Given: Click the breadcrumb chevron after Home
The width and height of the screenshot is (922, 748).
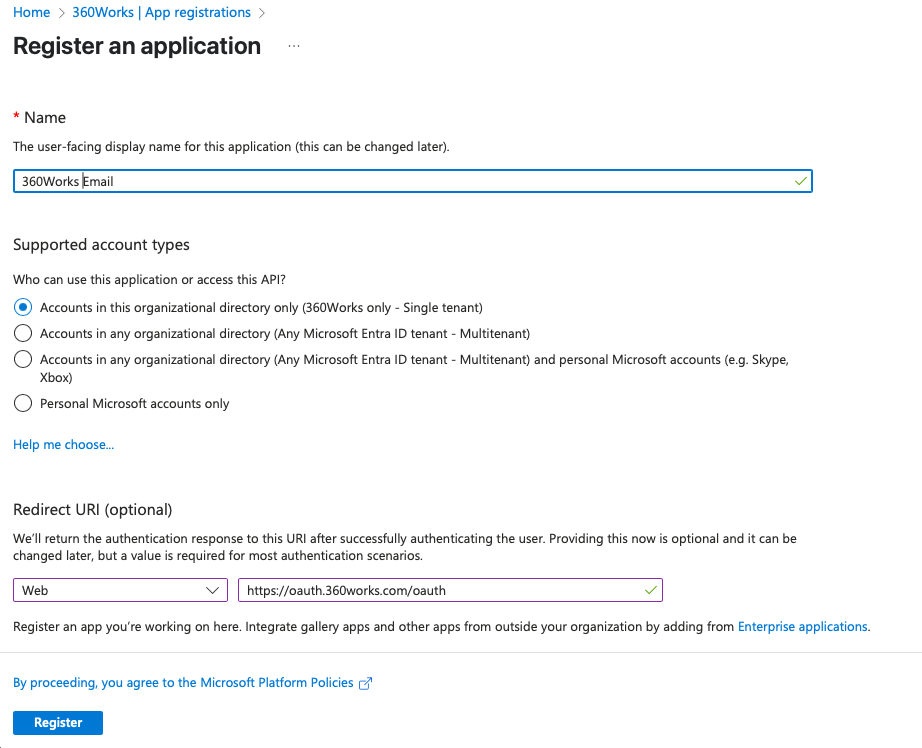Looking at the screenshot, I should 61,13.
